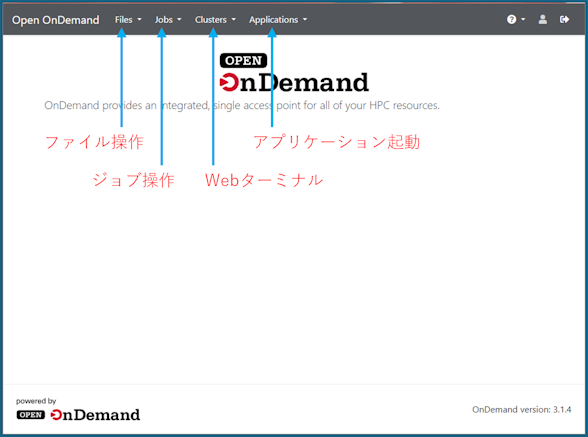Viewport: 588px width, 437px height.
Task: Click the OnDemand provides an integrated description text
Action: (242, 105)
